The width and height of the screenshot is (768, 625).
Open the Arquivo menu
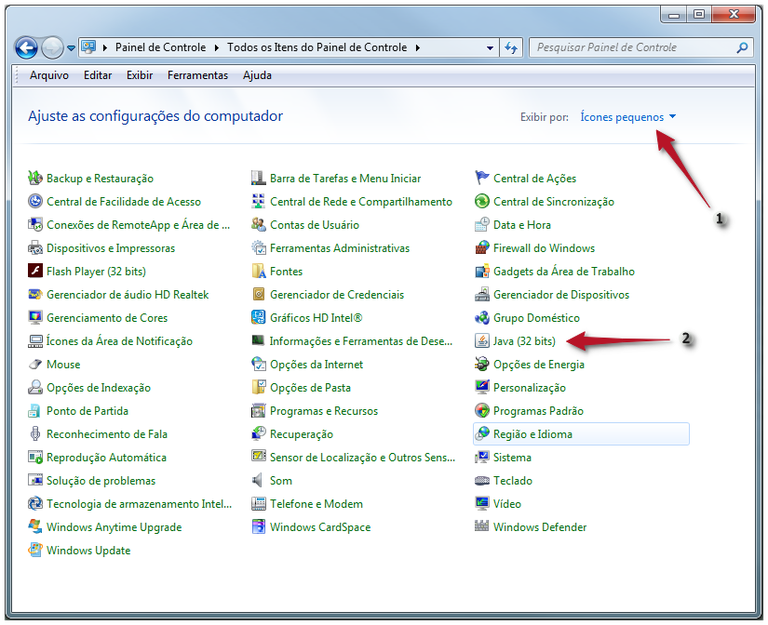tap(49, 75)
